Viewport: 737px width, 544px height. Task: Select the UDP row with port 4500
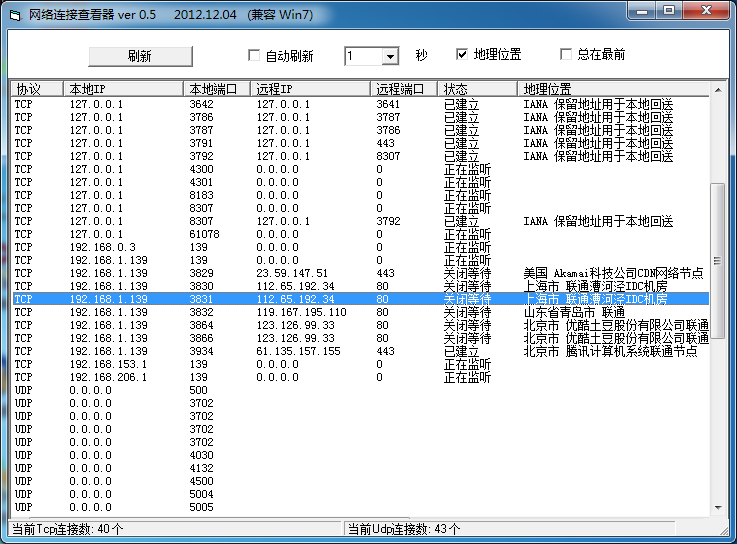pos(361,481)
